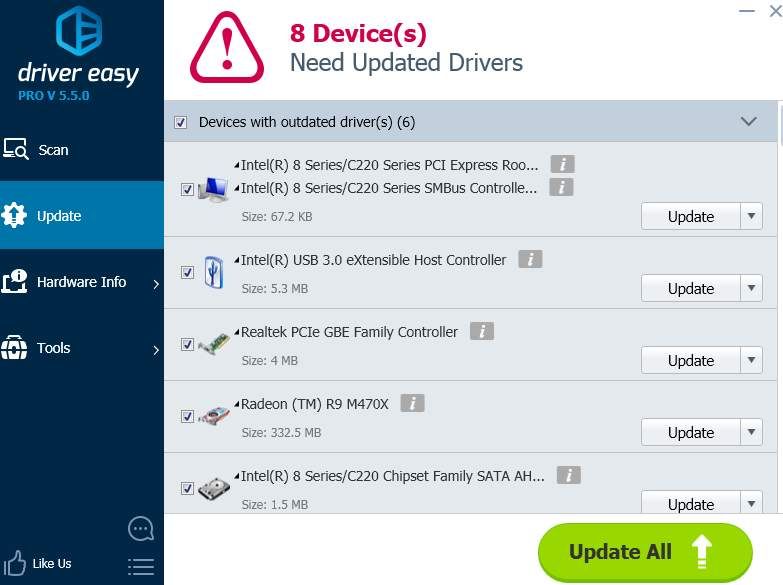Uncheck Devices with outdated drivers checkbox

click(181, 122)
